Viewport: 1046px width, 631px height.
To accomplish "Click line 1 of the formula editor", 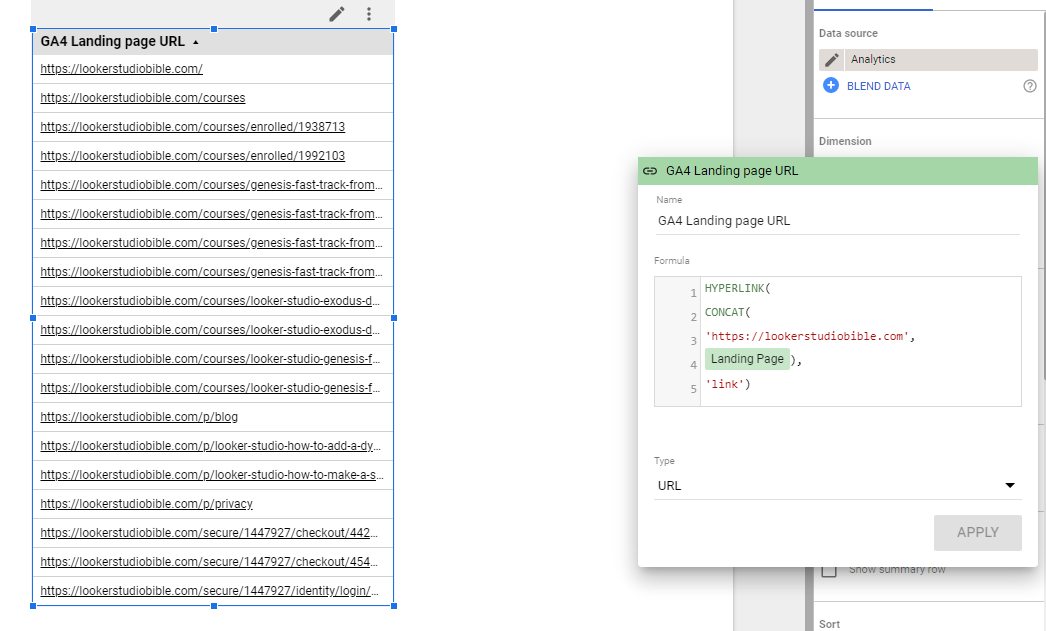I will [x=738, y=288].
